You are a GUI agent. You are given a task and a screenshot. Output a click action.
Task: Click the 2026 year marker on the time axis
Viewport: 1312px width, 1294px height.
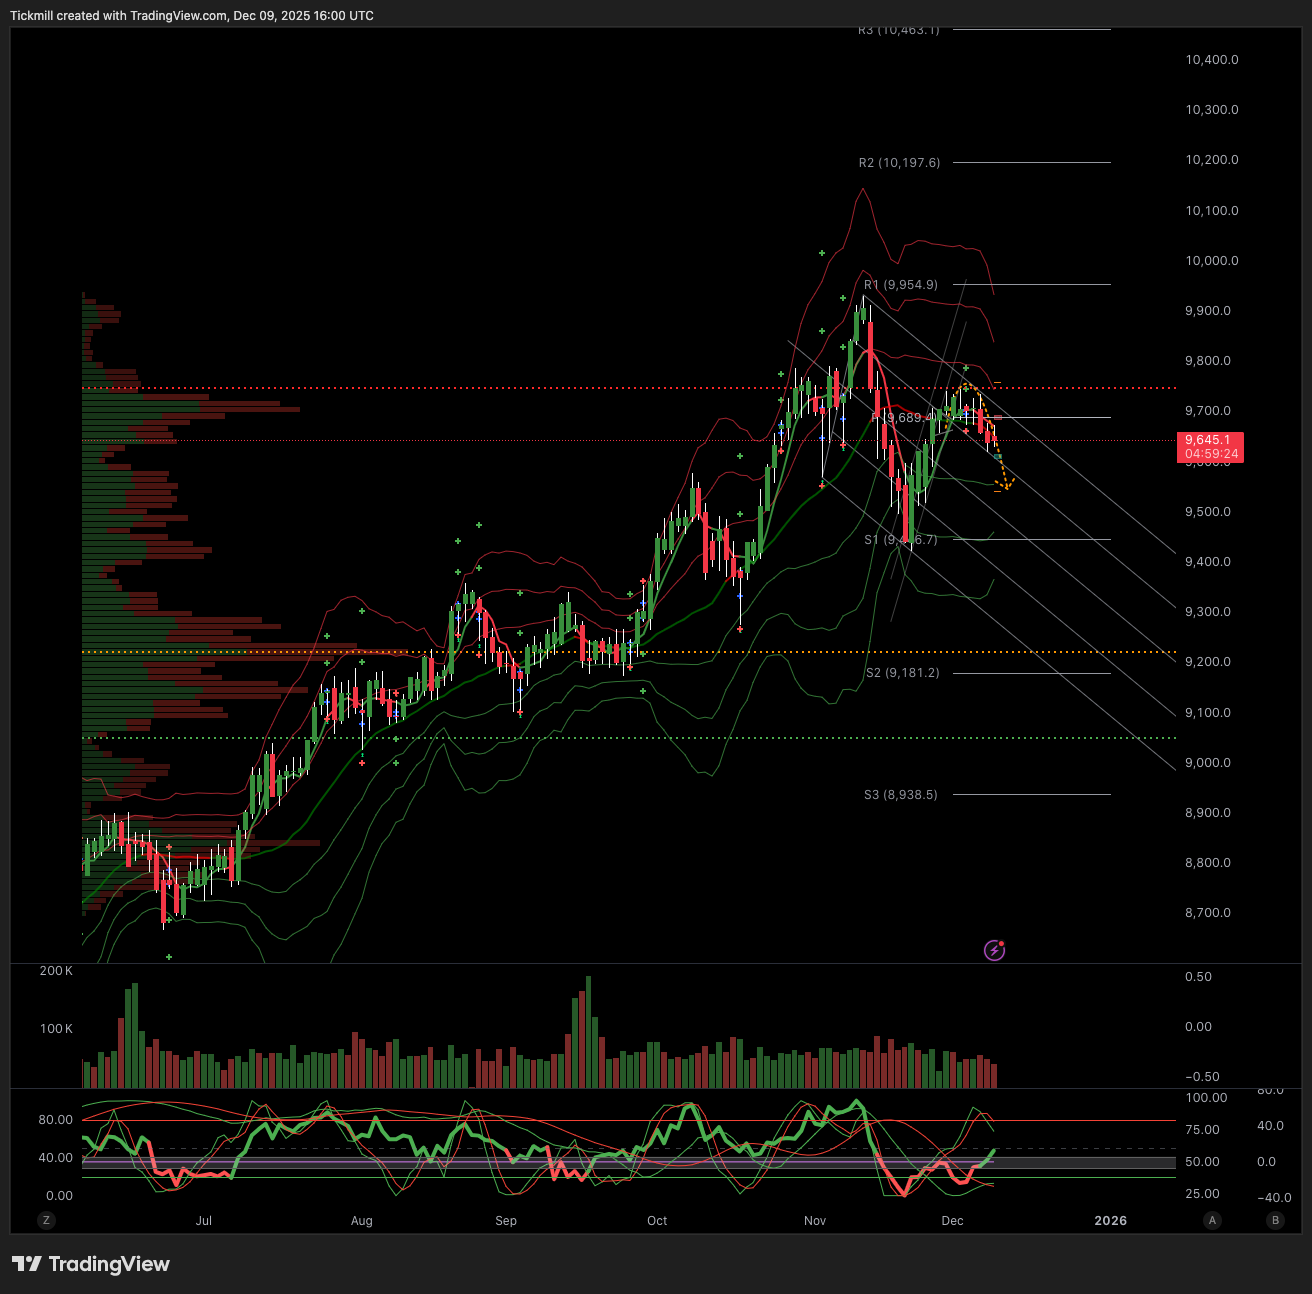click(x=1110, y=1221)
